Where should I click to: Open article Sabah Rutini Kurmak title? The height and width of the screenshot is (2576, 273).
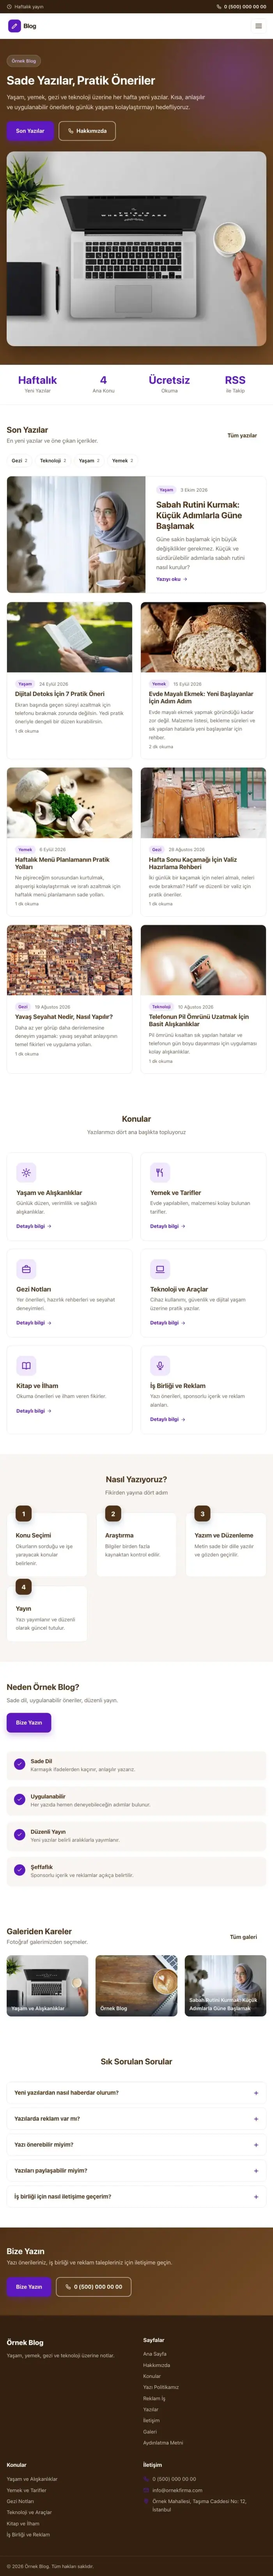click(x=198, y=515)
